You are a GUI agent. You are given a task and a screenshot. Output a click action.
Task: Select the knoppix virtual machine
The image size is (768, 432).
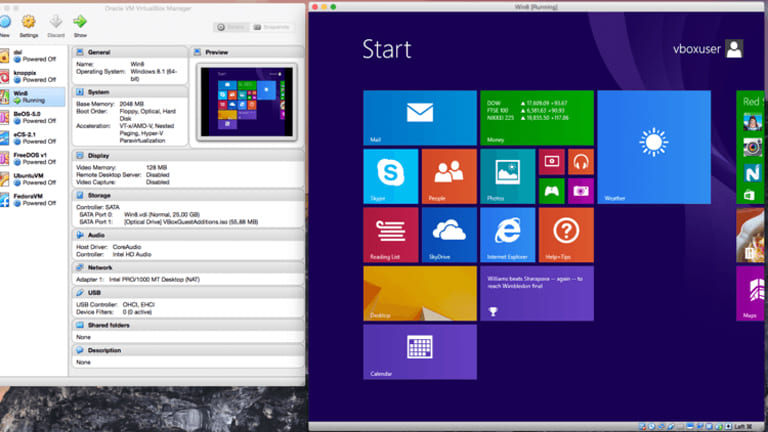(x=32, y=76)
